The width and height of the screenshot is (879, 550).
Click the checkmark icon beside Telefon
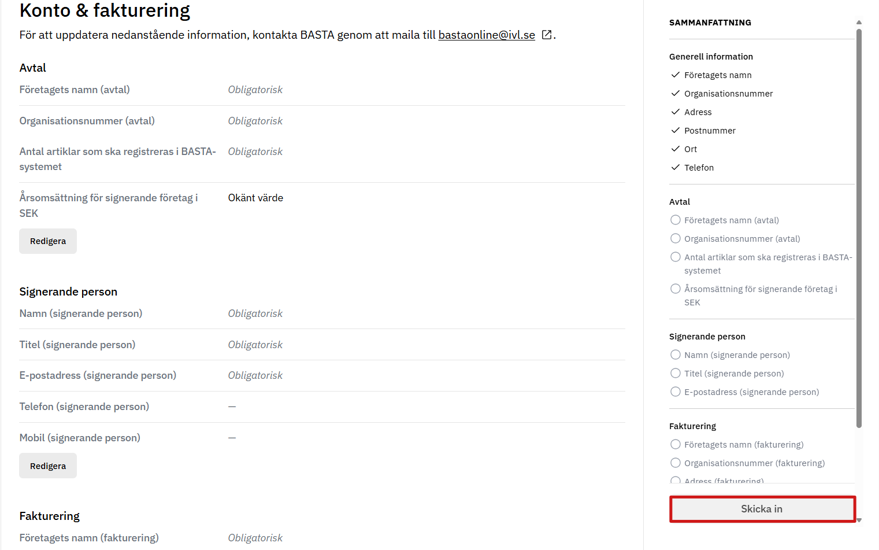(x=675, y=168)
